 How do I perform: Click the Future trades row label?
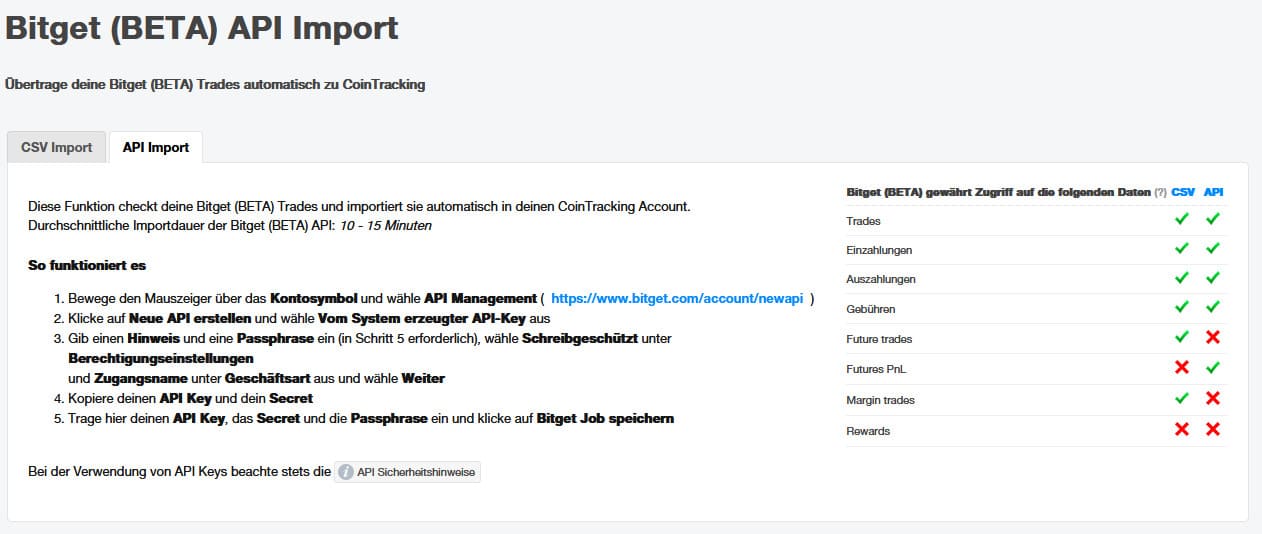tap(879, 339)
